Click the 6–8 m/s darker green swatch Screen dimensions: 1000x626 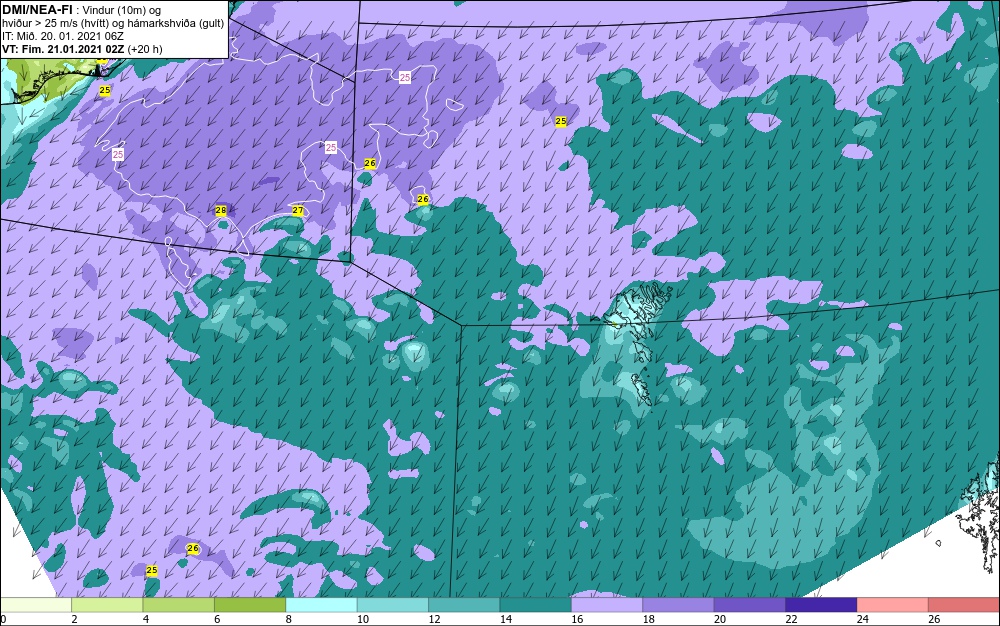[250, 605]
